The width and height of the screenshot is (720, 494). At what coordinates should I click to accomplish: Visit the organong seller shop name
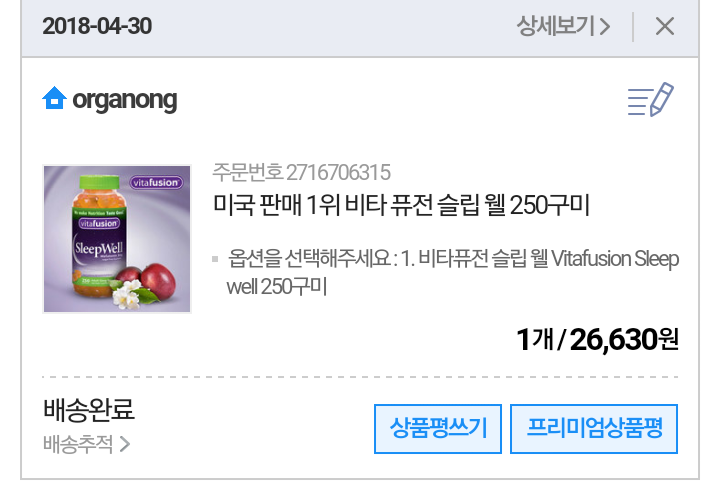point(125,100)
